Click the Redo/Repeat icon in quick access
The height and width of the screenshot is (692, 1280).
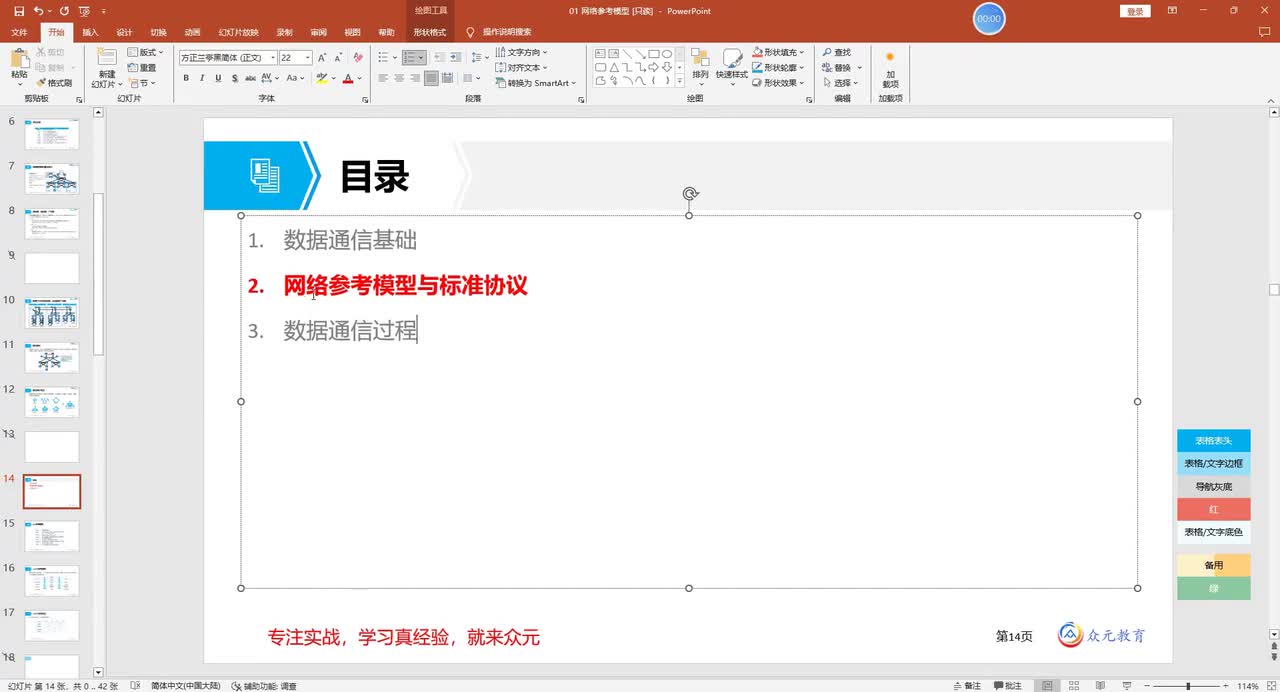[x=65, y=11]
